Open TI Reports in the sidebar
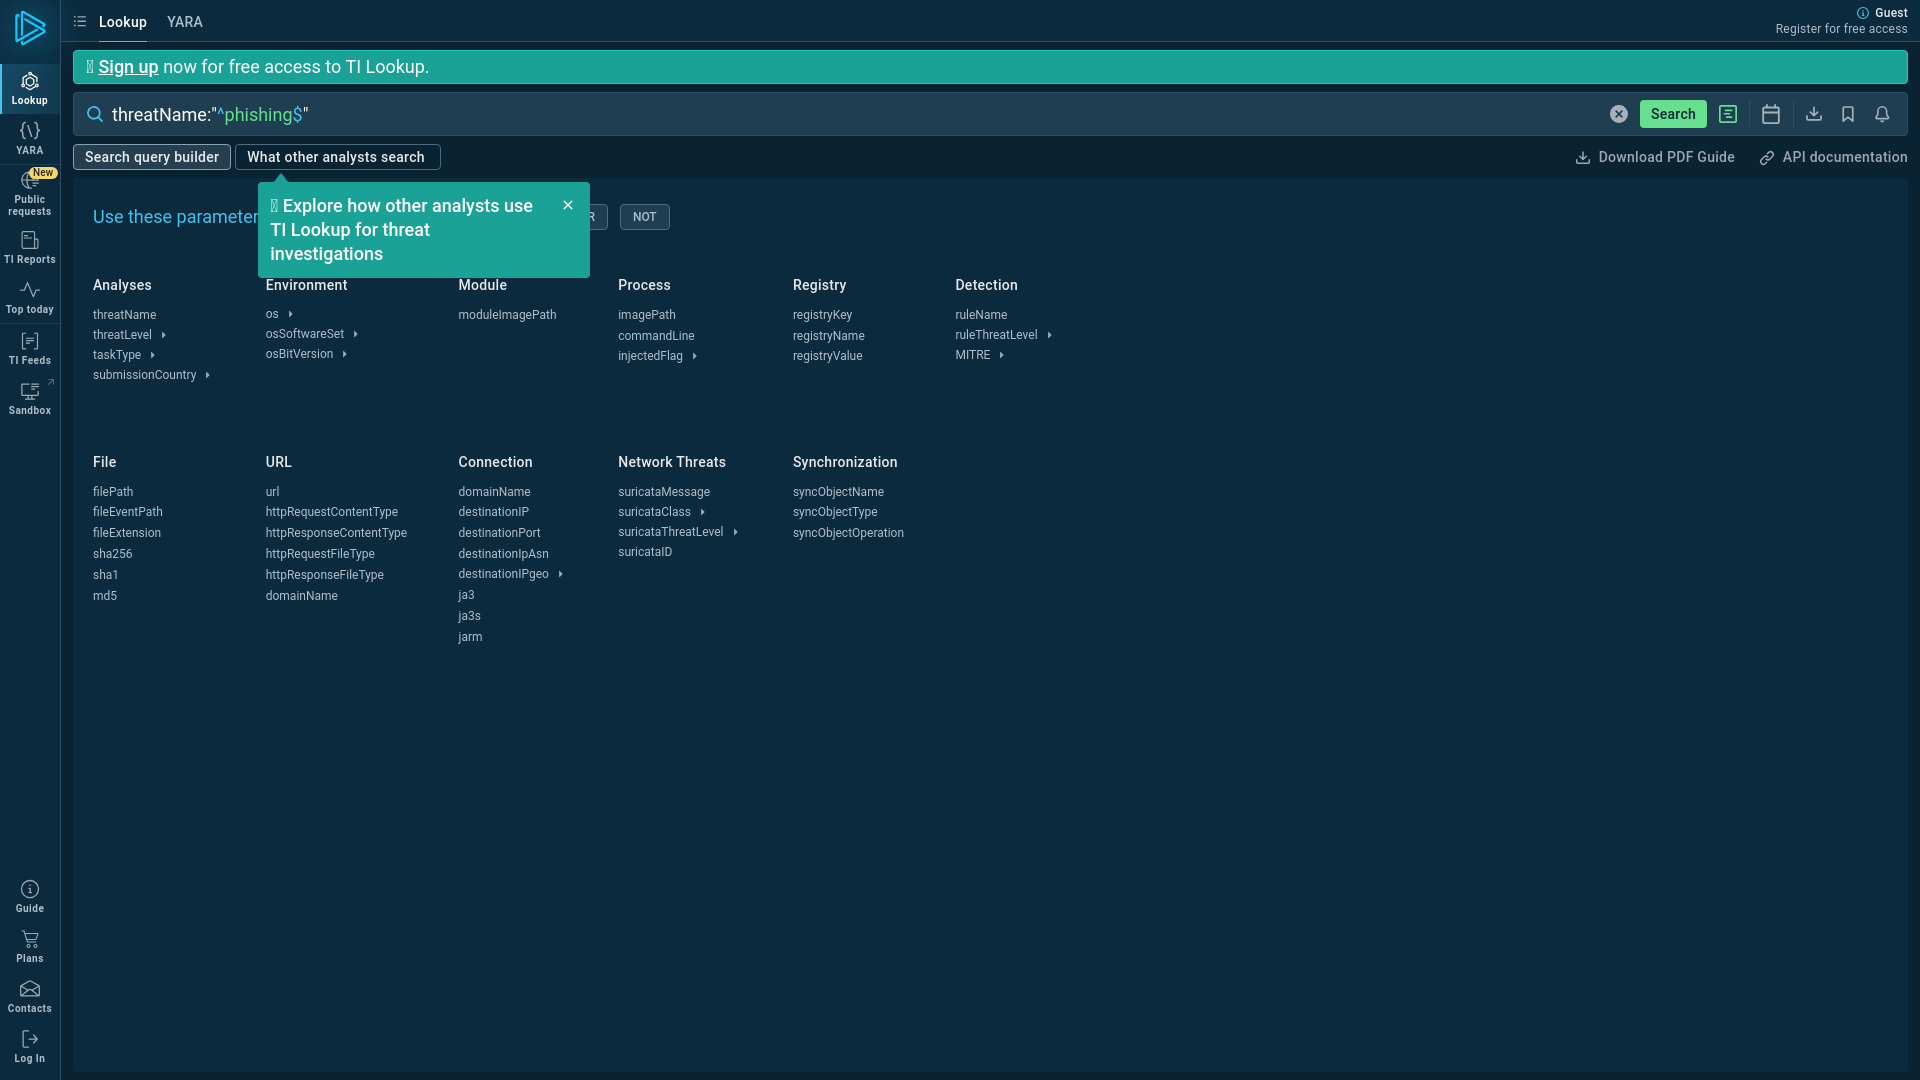The image size is (1920, 1080). coord(29,246)
